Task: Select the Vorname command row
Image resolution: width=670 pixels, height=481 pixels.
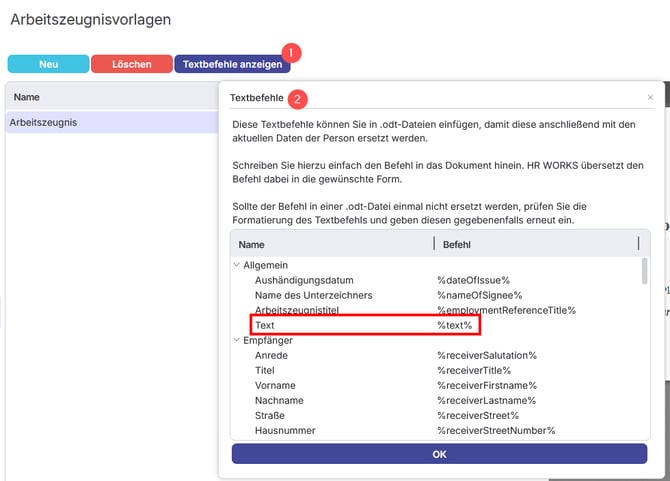Action: pos(276,385)
